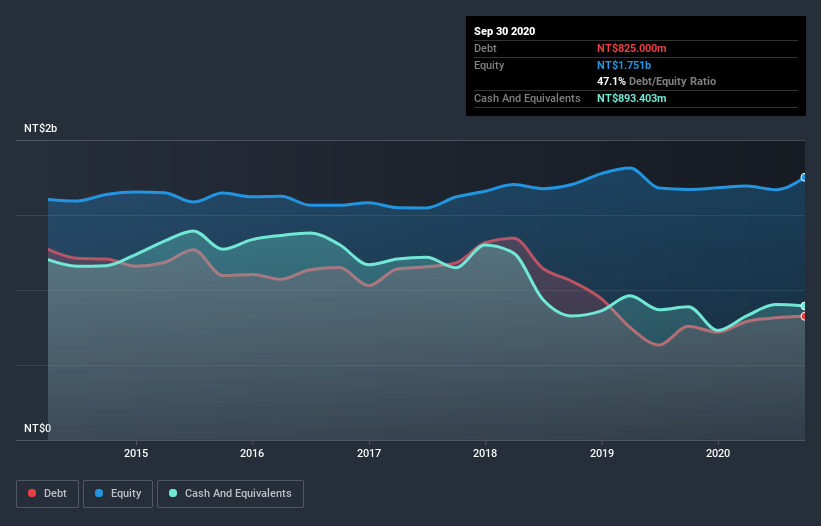821x526 pixels.
Task: Click the Equity label in tooltip
Action: tap(489, 65)
